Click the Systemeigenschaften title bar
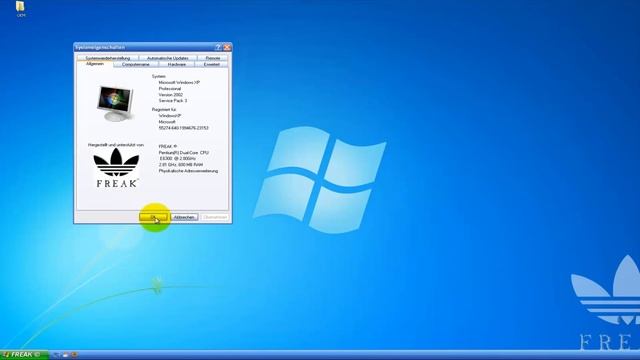This screenshot has height=360, width=640. [x=144, y=47]
